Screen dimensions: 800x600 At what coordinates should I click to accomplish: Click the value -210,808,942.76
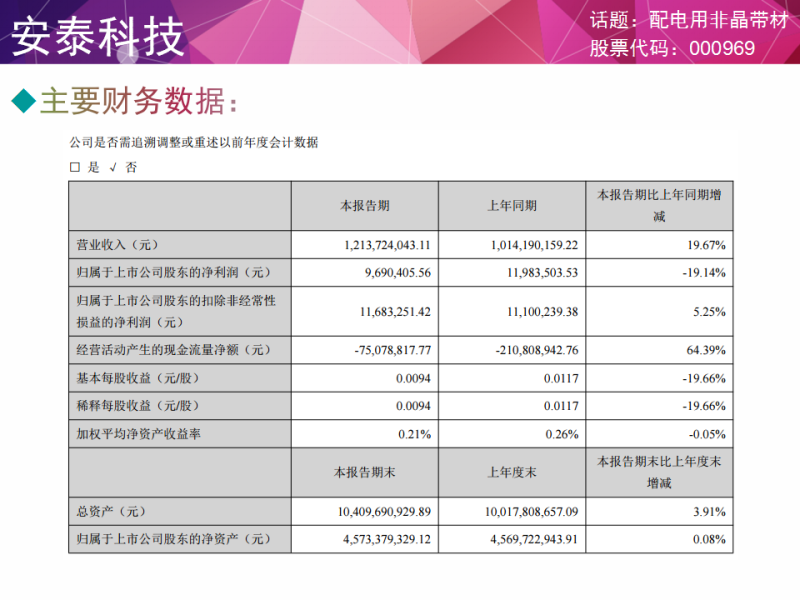click(537, 350)
